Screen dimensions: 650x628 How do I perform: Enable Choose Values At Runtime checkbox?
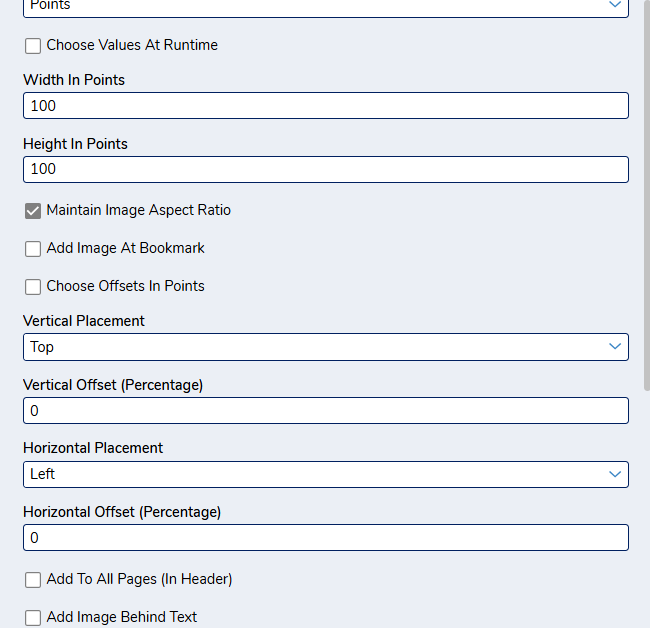pos(33,46)
